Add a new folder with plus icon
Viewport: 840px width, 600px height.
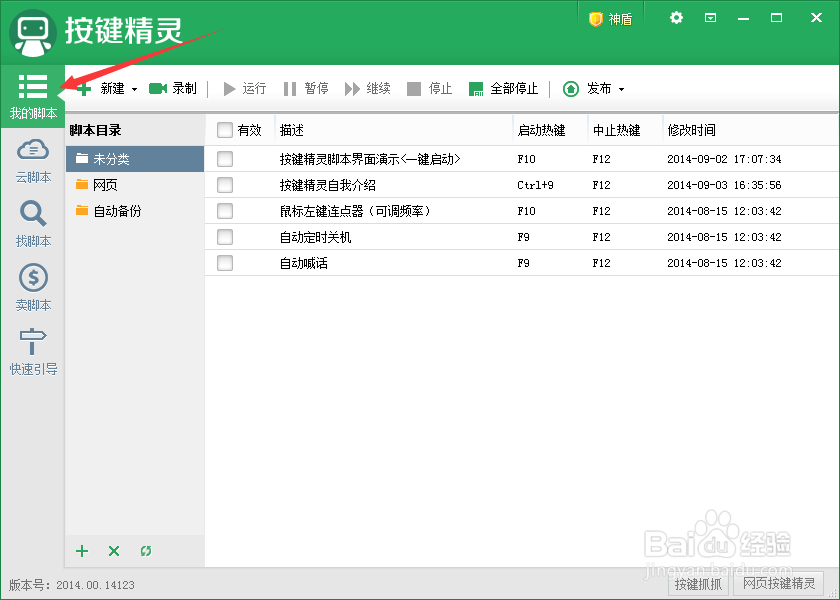[x=81, y=551]
